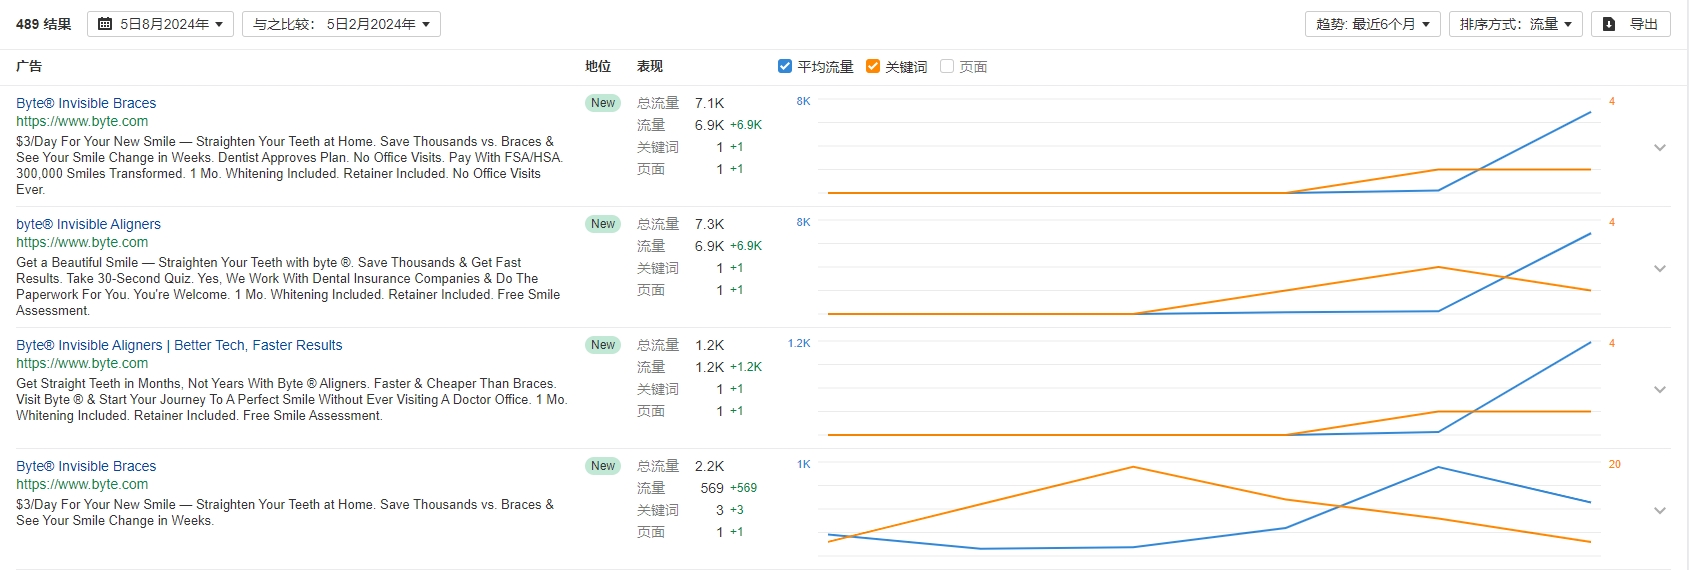The width and height of the screenshot is (1689, 570).
Task: Click the New badge of Better Tech ad
Action: point(603,345)
